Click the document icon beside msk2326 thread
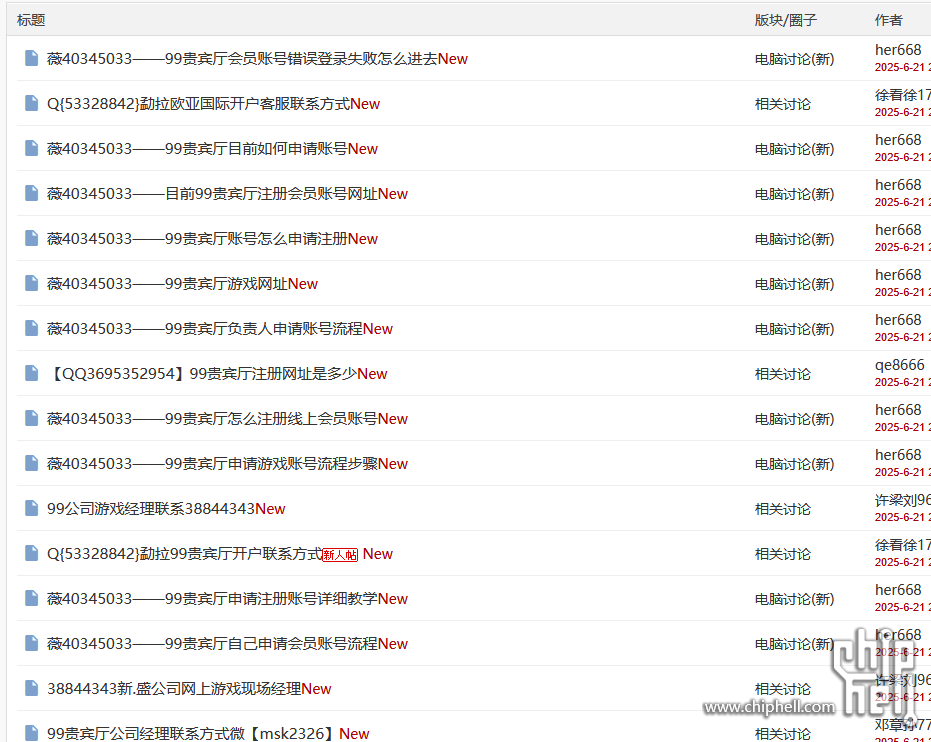This screenshot has width=931, height=742. (31, 733)
